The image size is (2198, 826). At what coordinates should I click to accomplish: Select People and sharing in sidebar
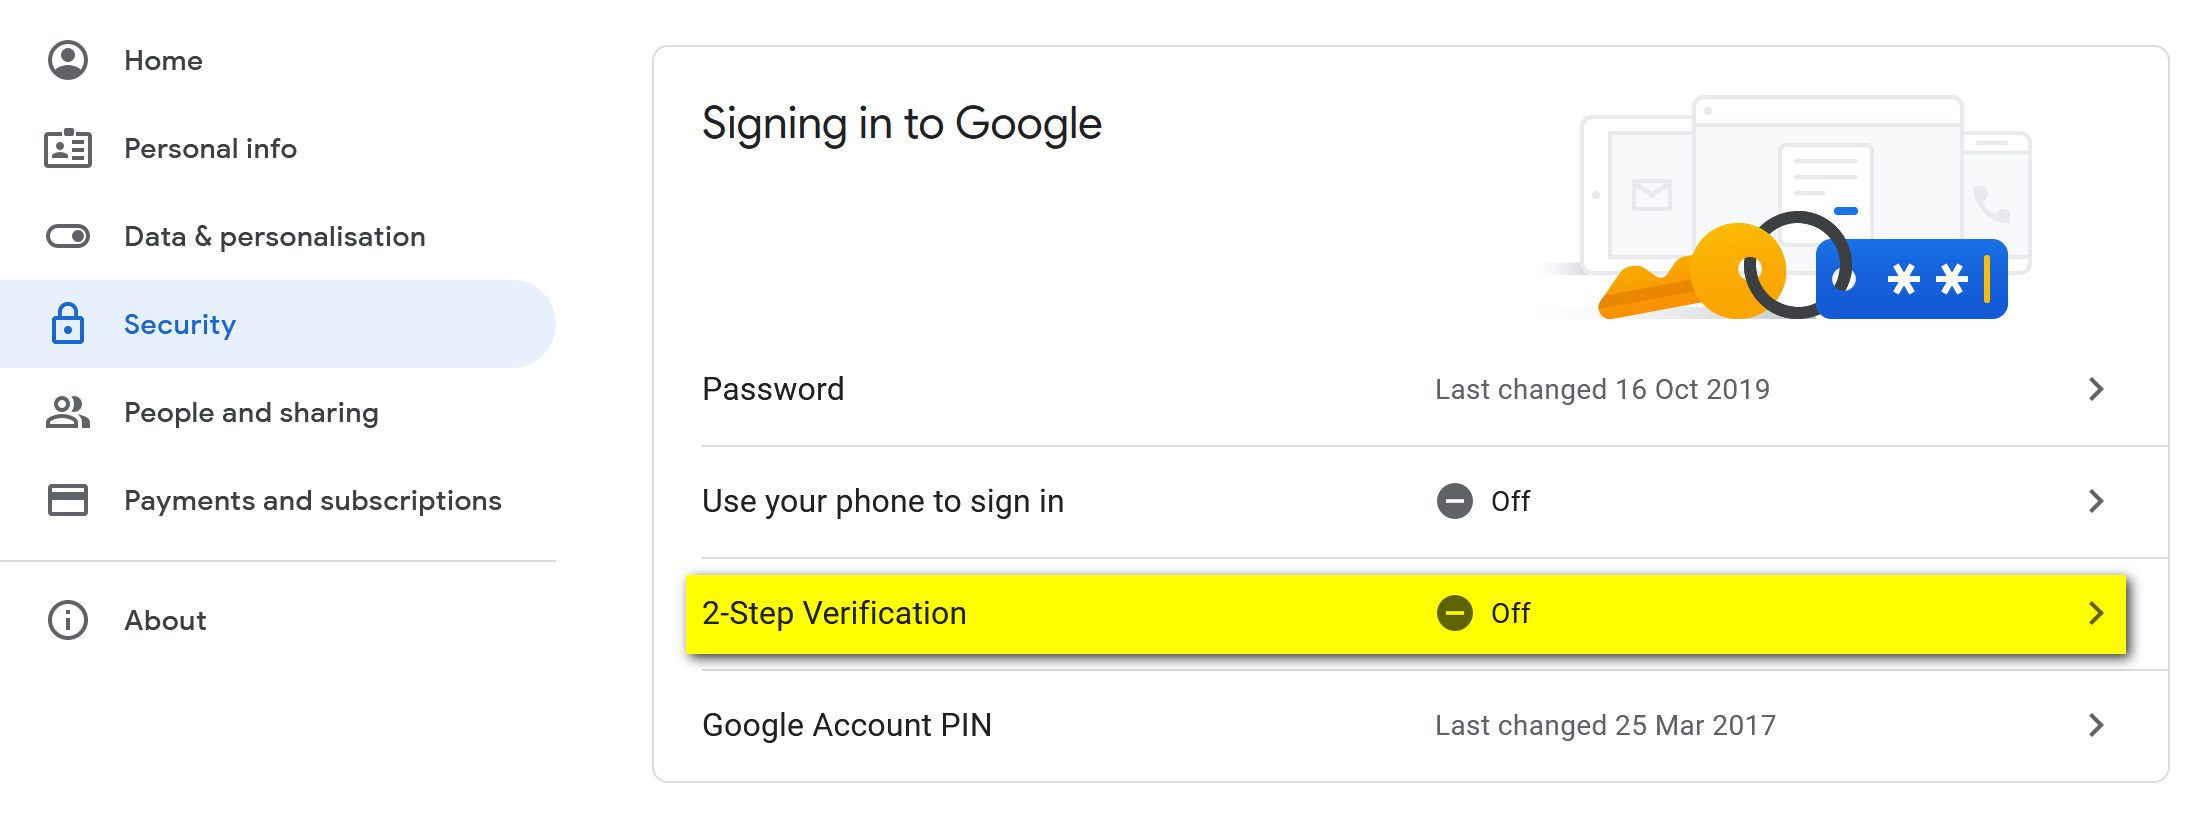[x=251, y=412]
